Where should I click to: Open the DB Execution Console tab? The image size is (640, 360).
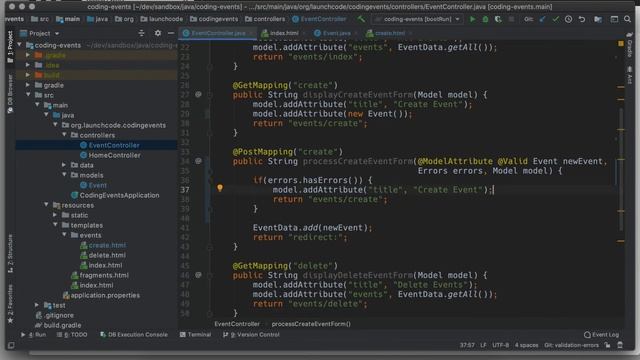(x=133, y=335)
